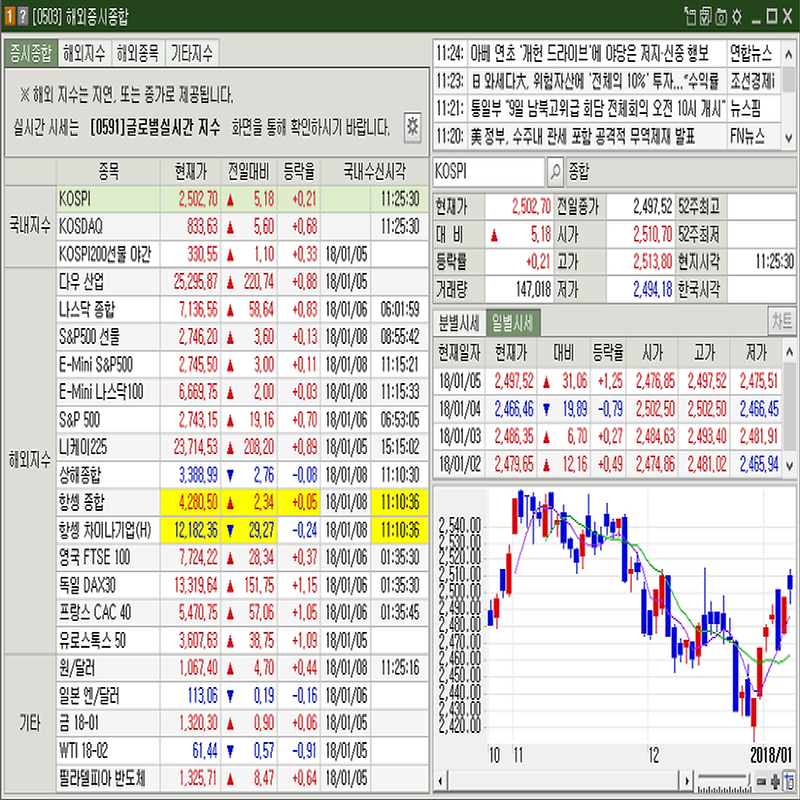
Task: Select the S&P500 선물 row
Action: click(242, 337)
